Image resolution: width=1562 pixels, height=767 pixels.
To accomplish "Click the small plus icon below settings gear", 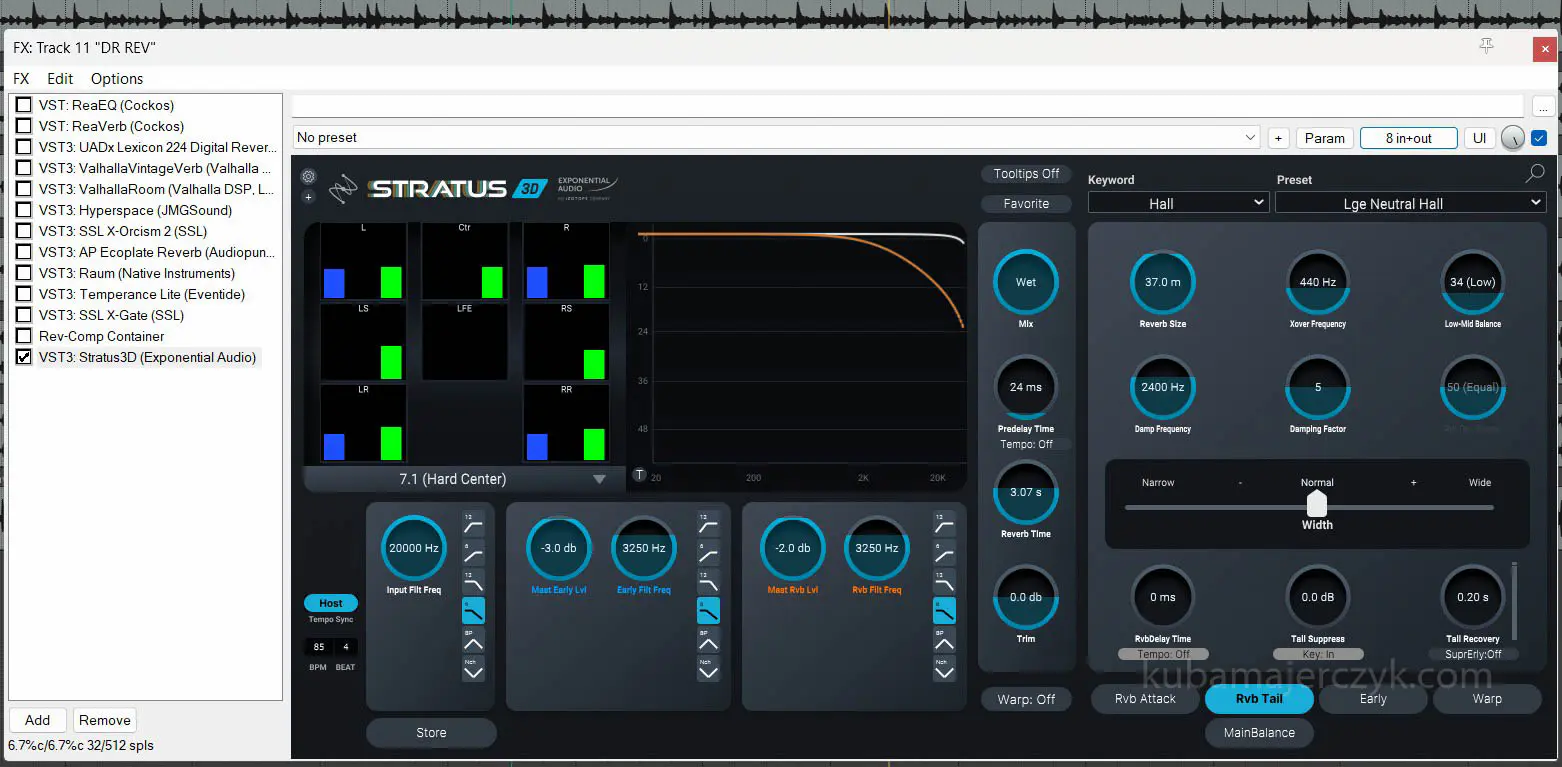I will pos(309,197).
